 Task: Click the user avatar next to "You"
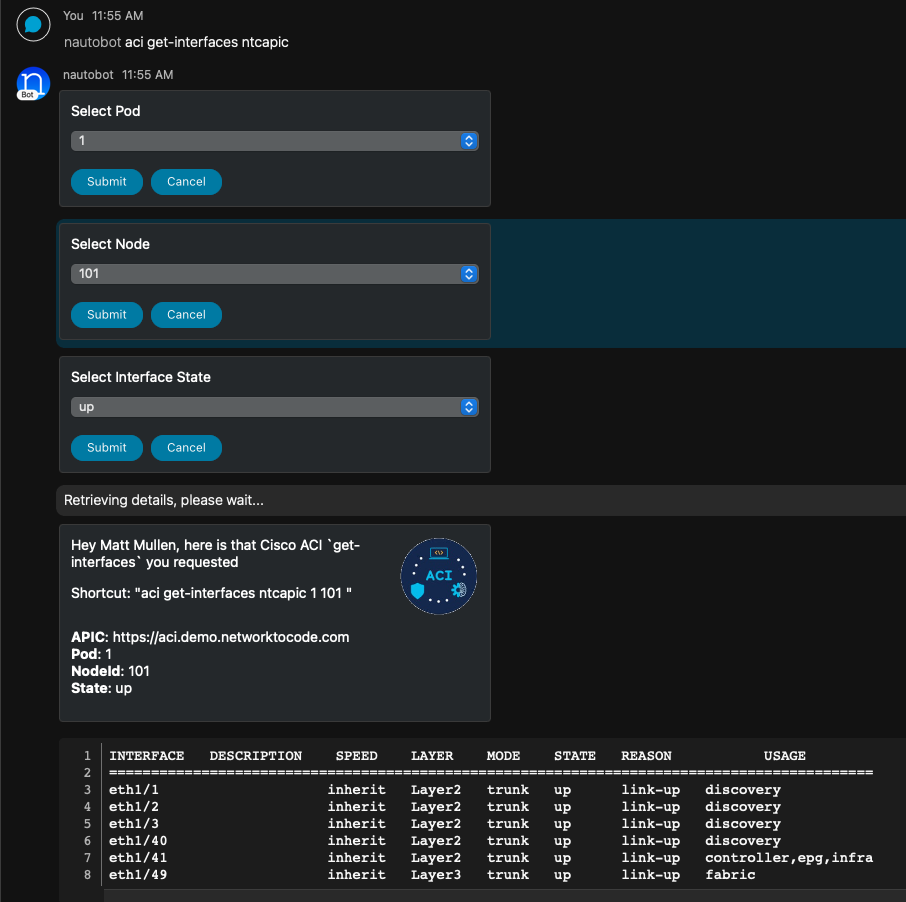33,25
